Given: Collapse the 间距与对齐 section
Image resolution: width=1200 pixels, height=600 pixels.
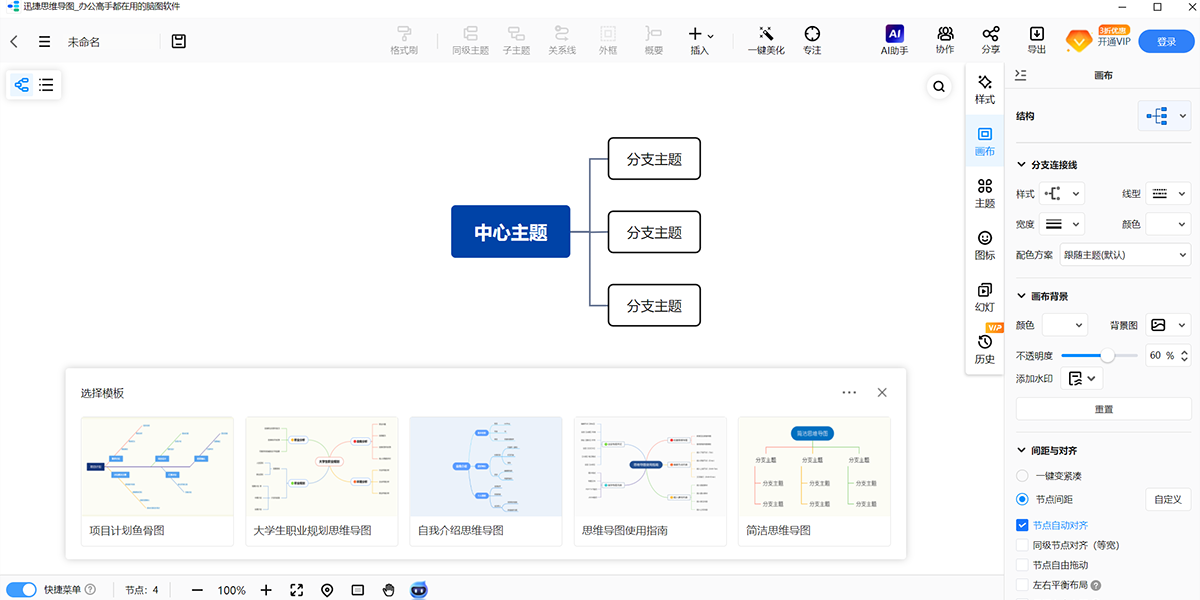Looking at the screenshot, I should 1021,451.
